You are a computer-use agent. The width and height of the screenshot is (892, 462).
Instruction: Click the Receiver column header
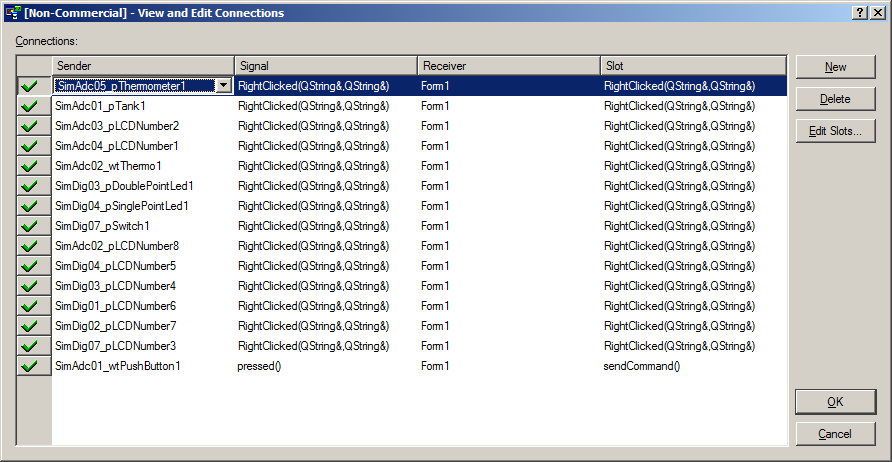(509, 66)
